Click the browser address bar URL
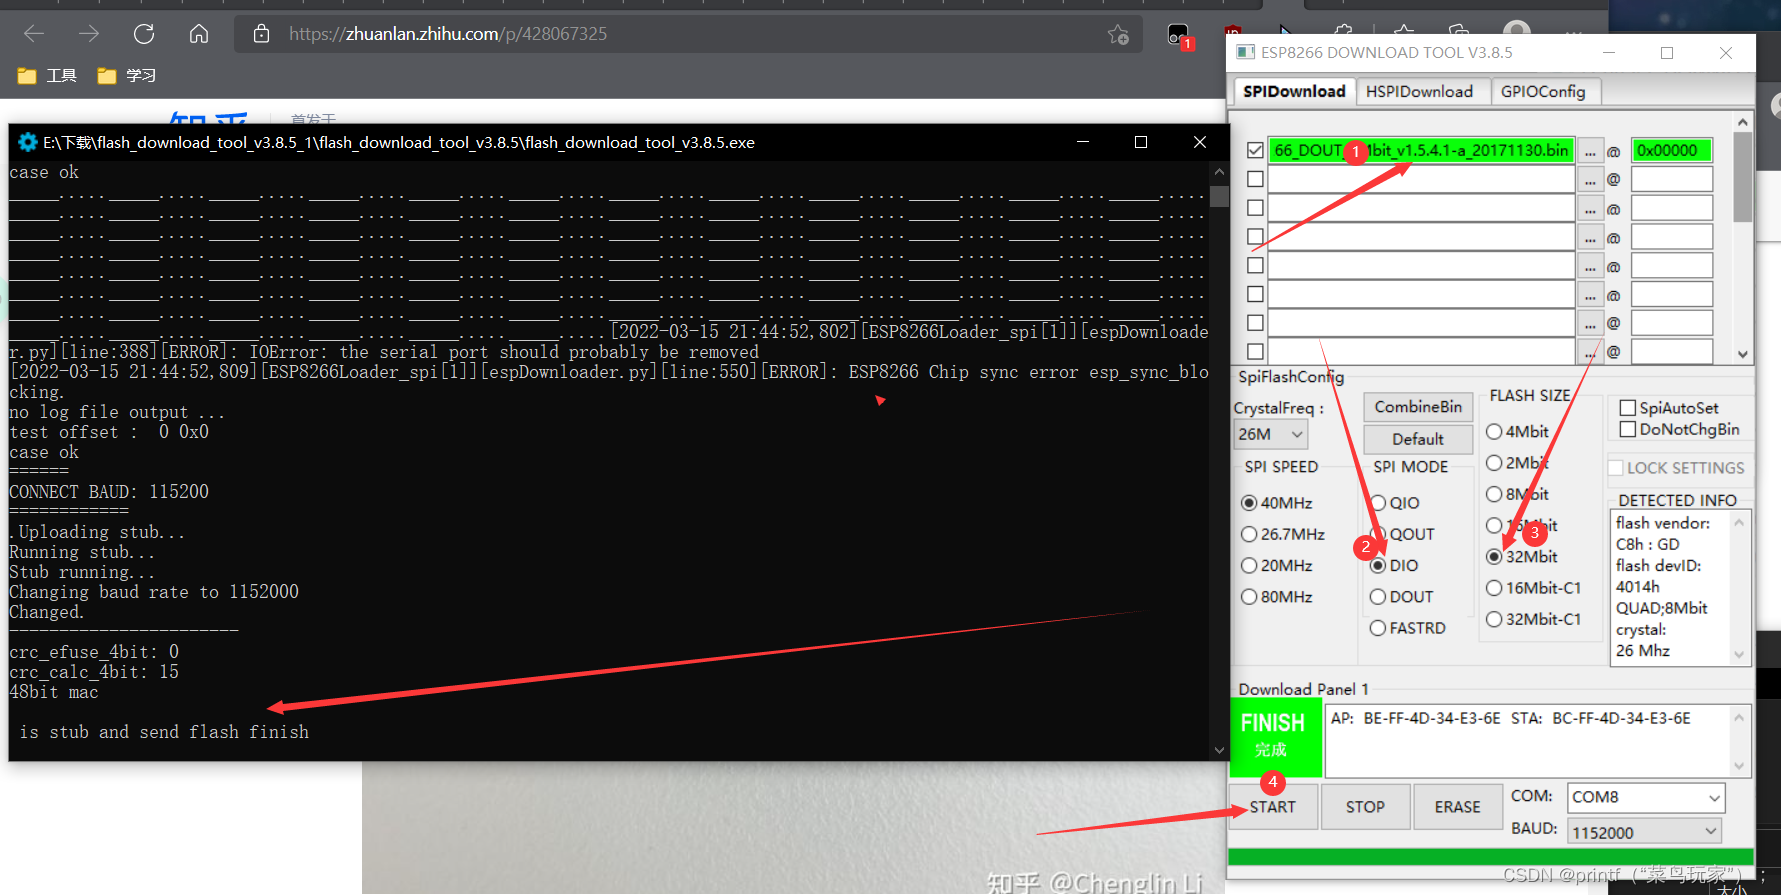This screenshot has width=1781, height=895. (x=448, y=34)
